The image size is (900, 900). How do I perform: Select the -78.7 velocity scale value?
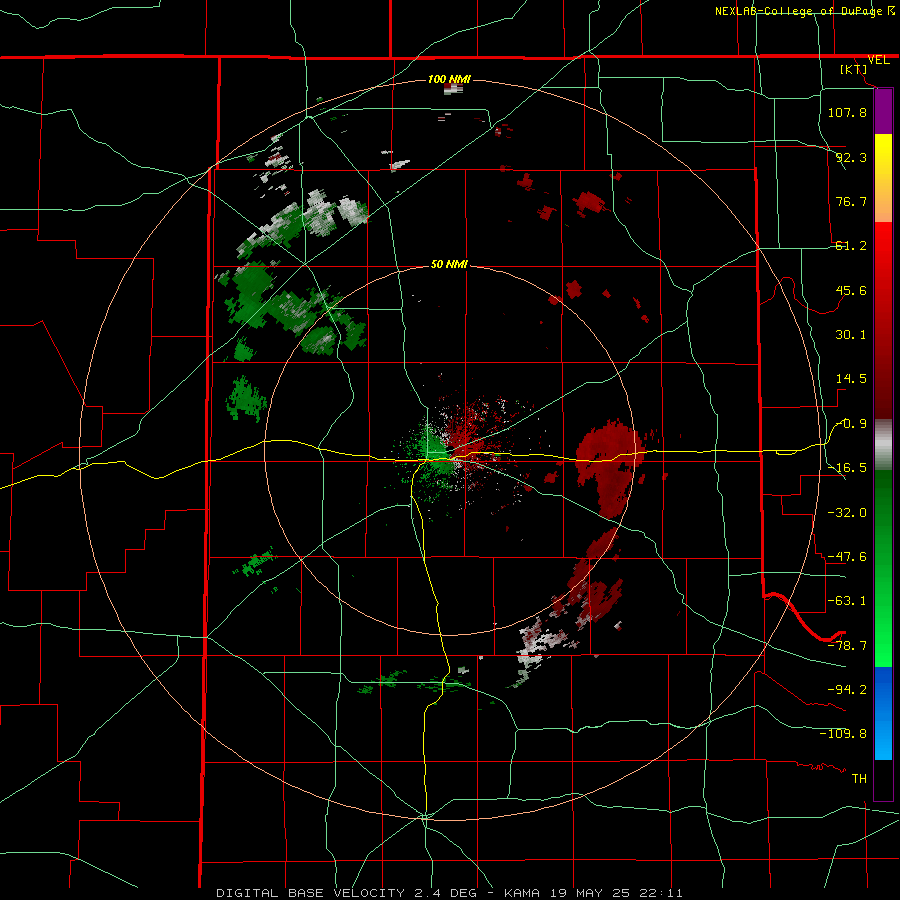(x=847, y=646)
